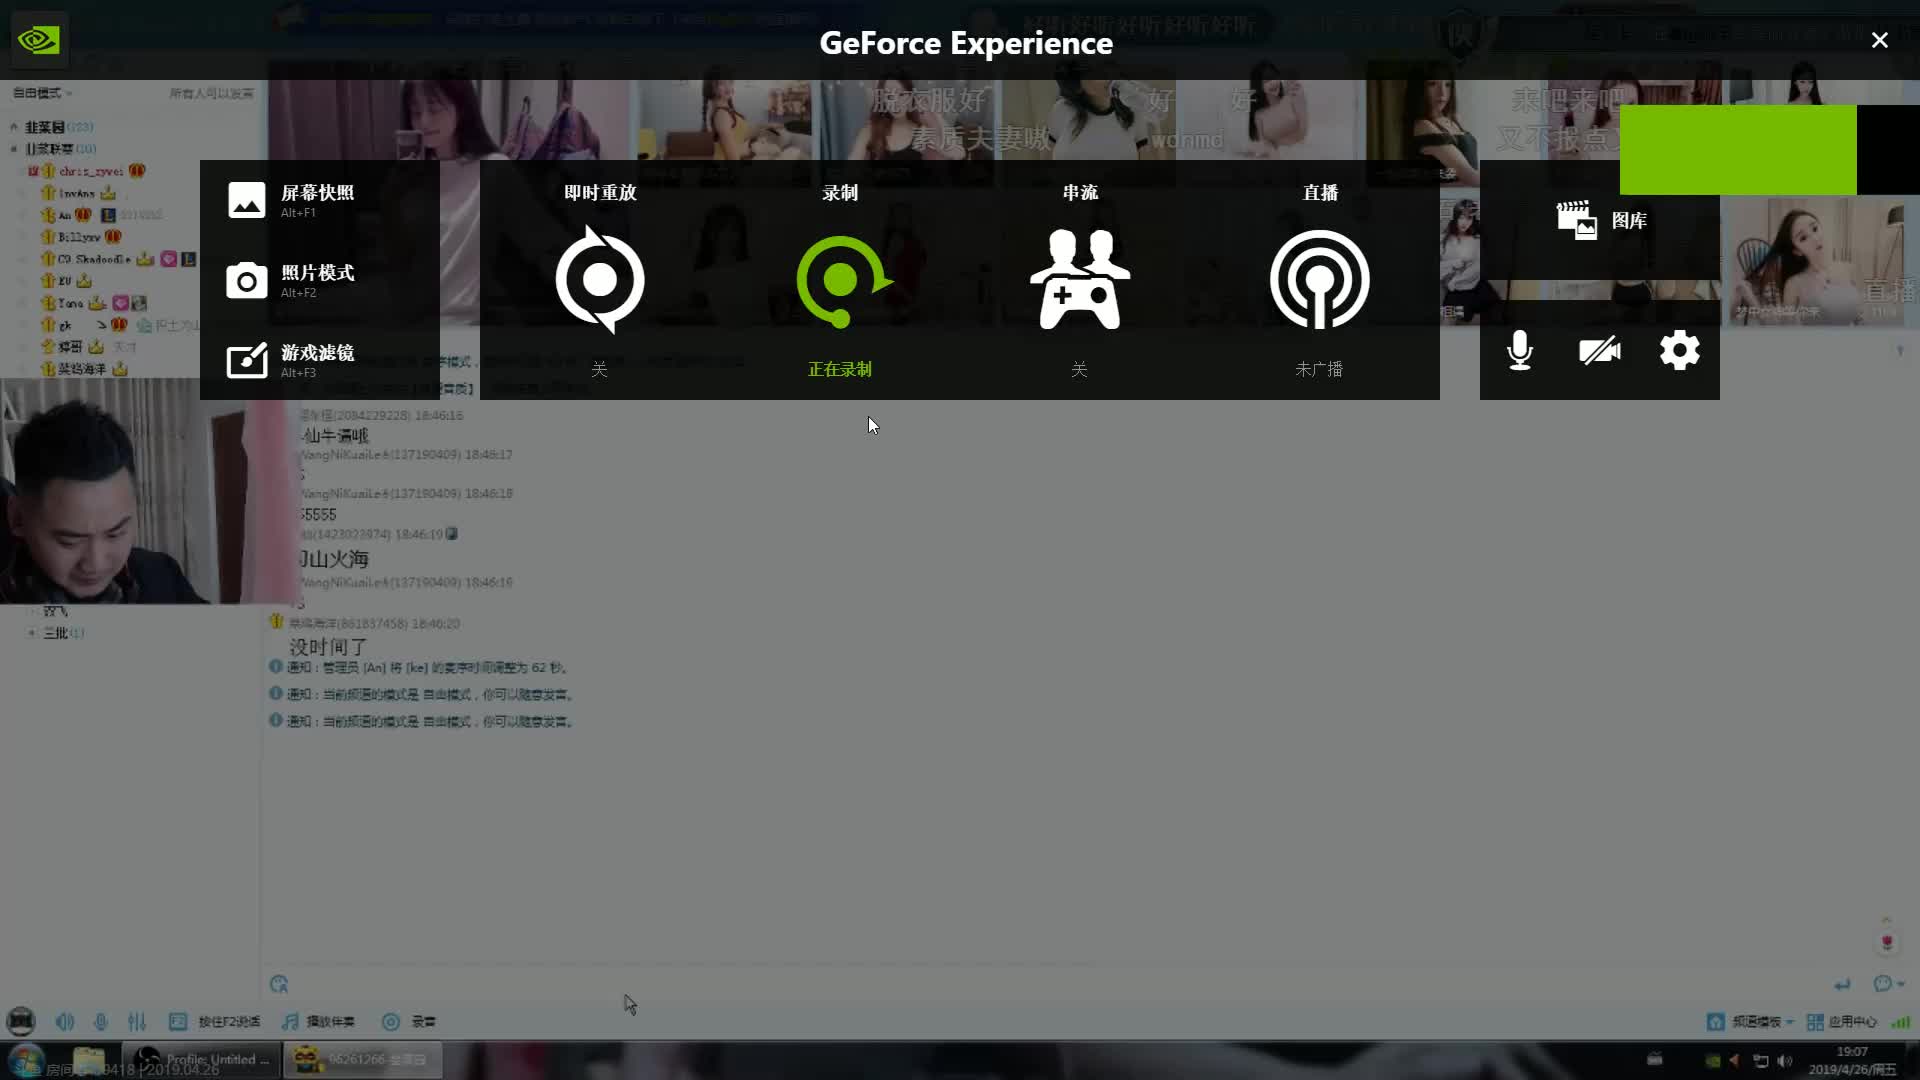1920x1080 pixels.
Task: Take a screenshot with 屏幕快照 icon
Action: [x=246, y=200]
